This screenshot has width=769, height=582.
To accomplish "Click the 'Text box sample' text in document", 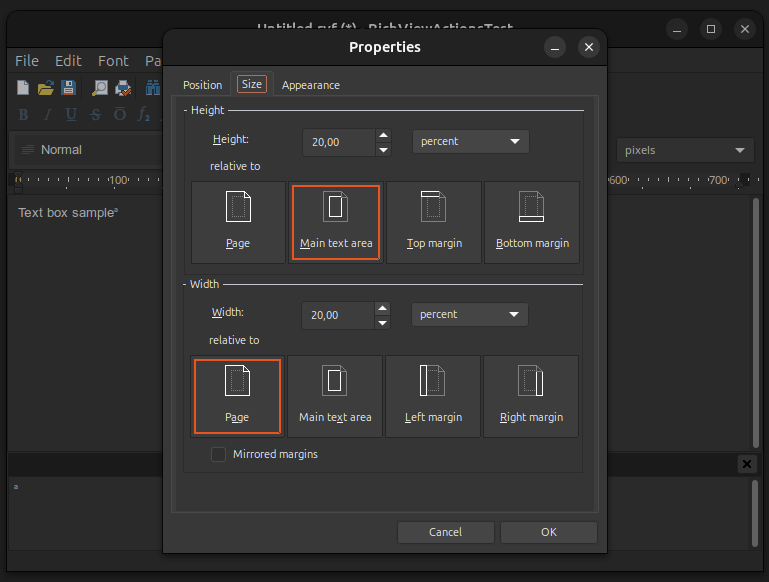I will pyautogui.click(x=68, y=212).
